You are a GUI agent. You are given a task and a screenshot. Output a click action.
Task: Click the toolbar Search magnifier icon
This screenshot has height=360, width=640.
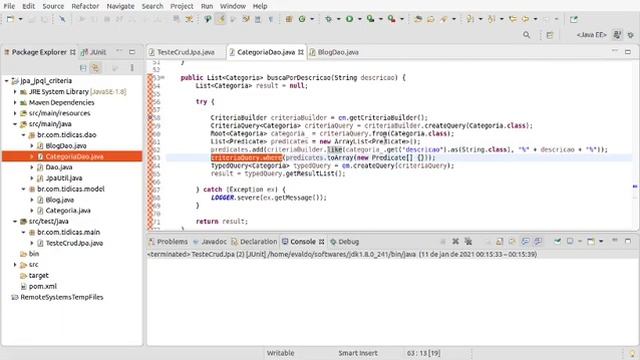point(527,35)
